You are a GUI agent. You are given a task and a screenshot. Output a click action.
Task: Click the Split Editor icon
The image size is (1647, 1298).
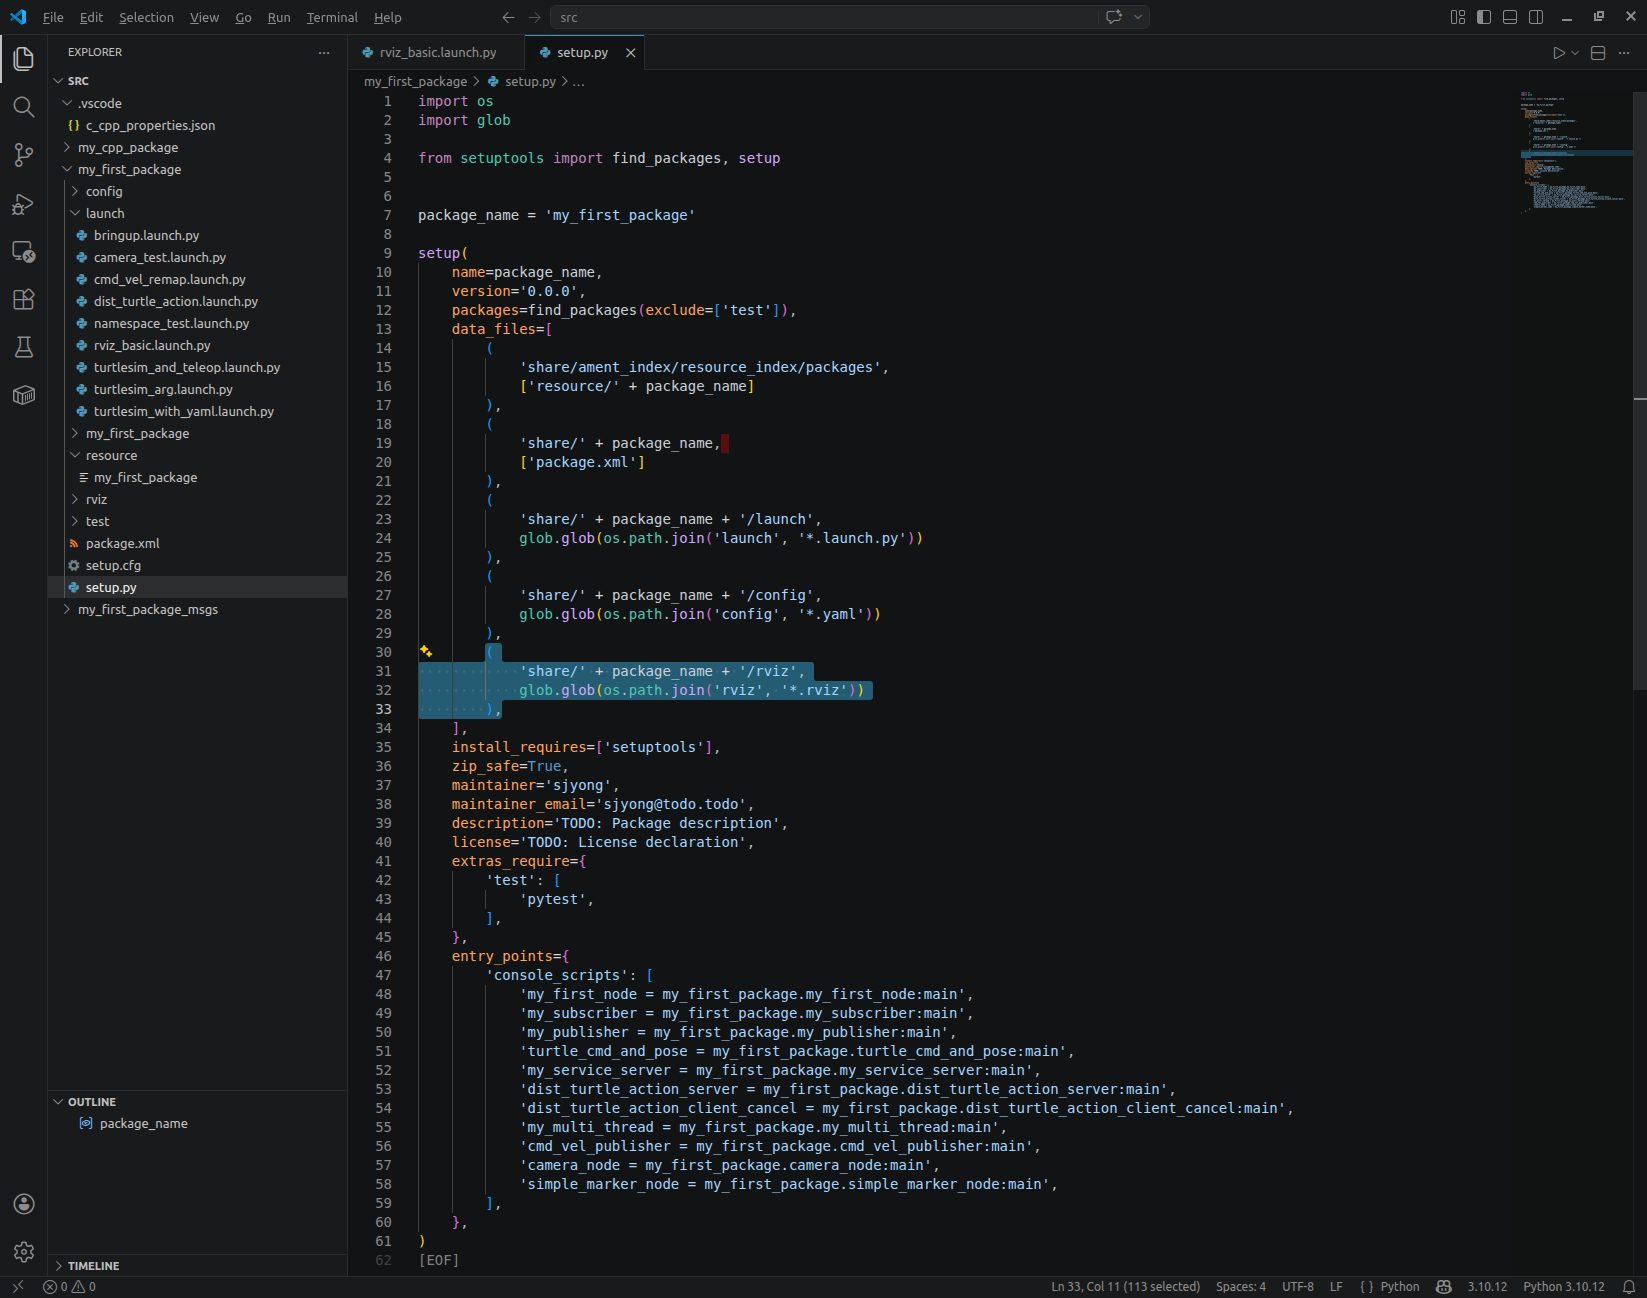[1598, 53]
